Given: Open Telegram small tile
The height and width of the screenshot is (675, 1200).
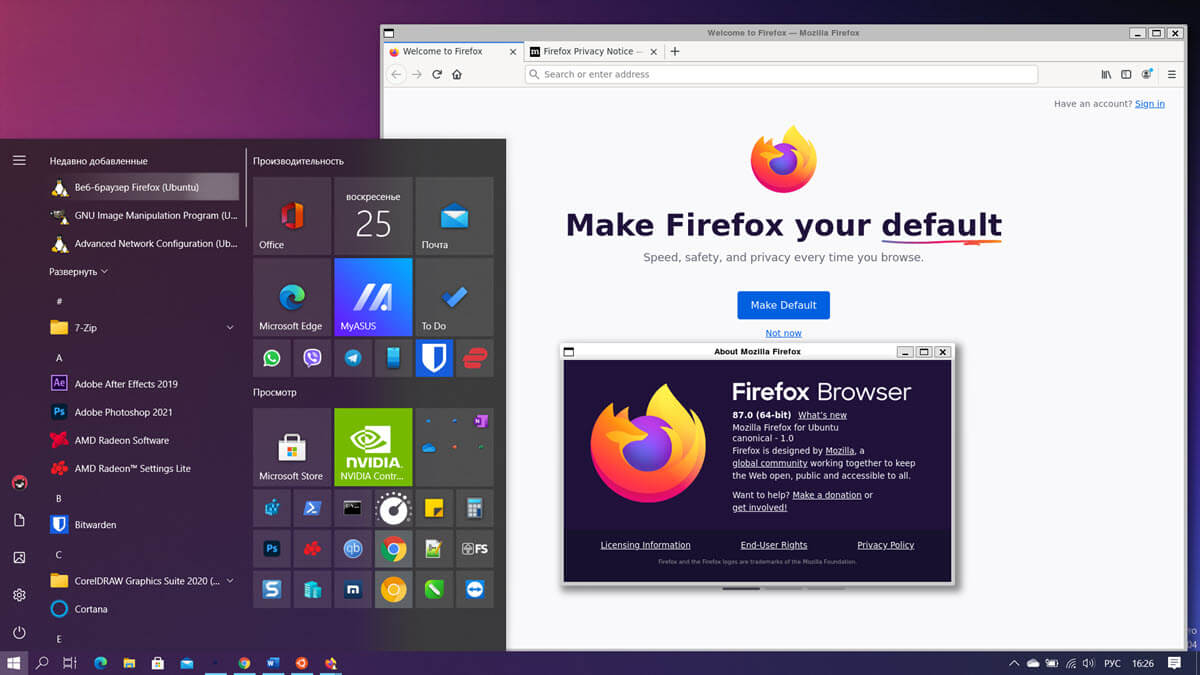Looking at the screenshot, I should point(353,358).
